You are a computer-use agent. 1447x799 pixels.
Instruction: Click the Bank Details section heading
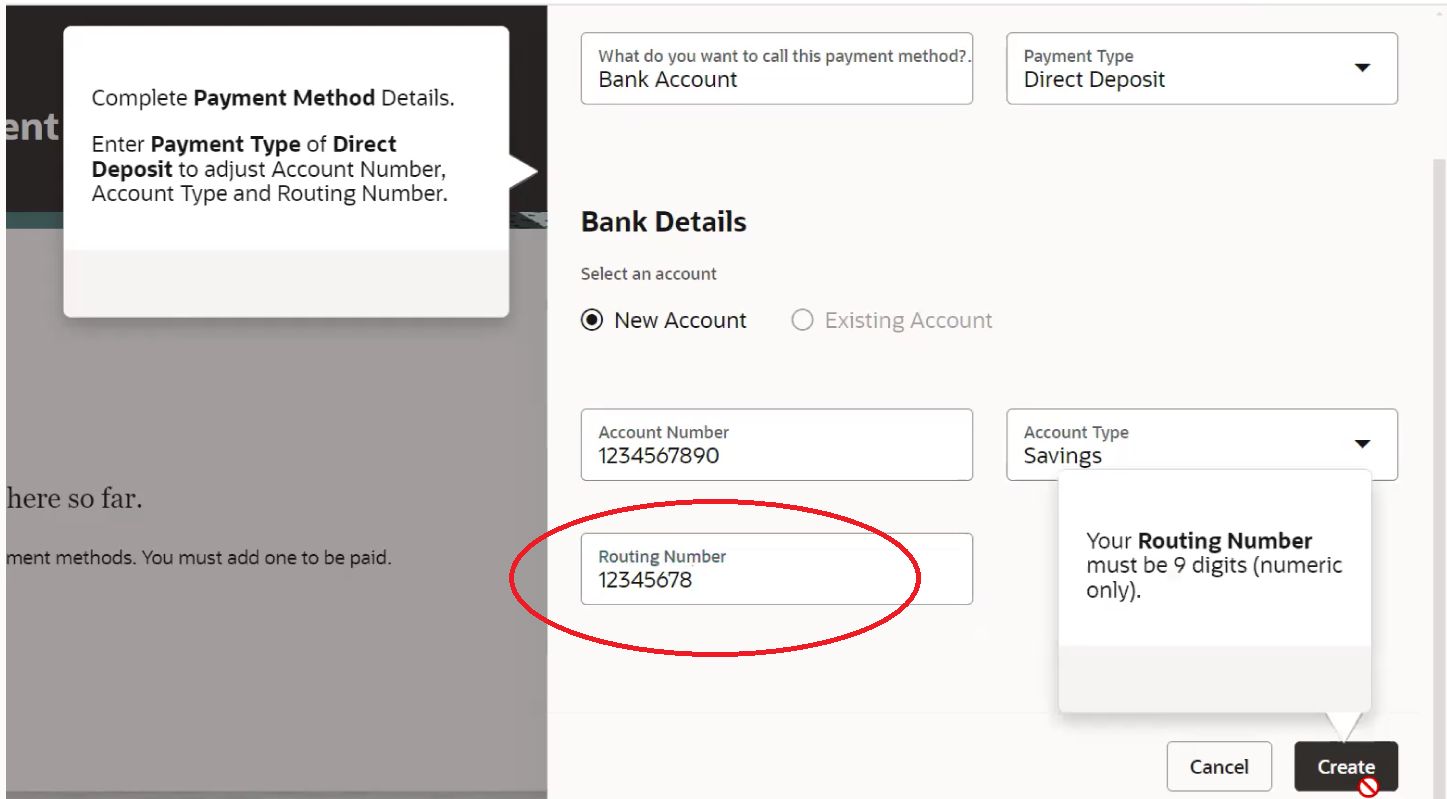point(663,222)
